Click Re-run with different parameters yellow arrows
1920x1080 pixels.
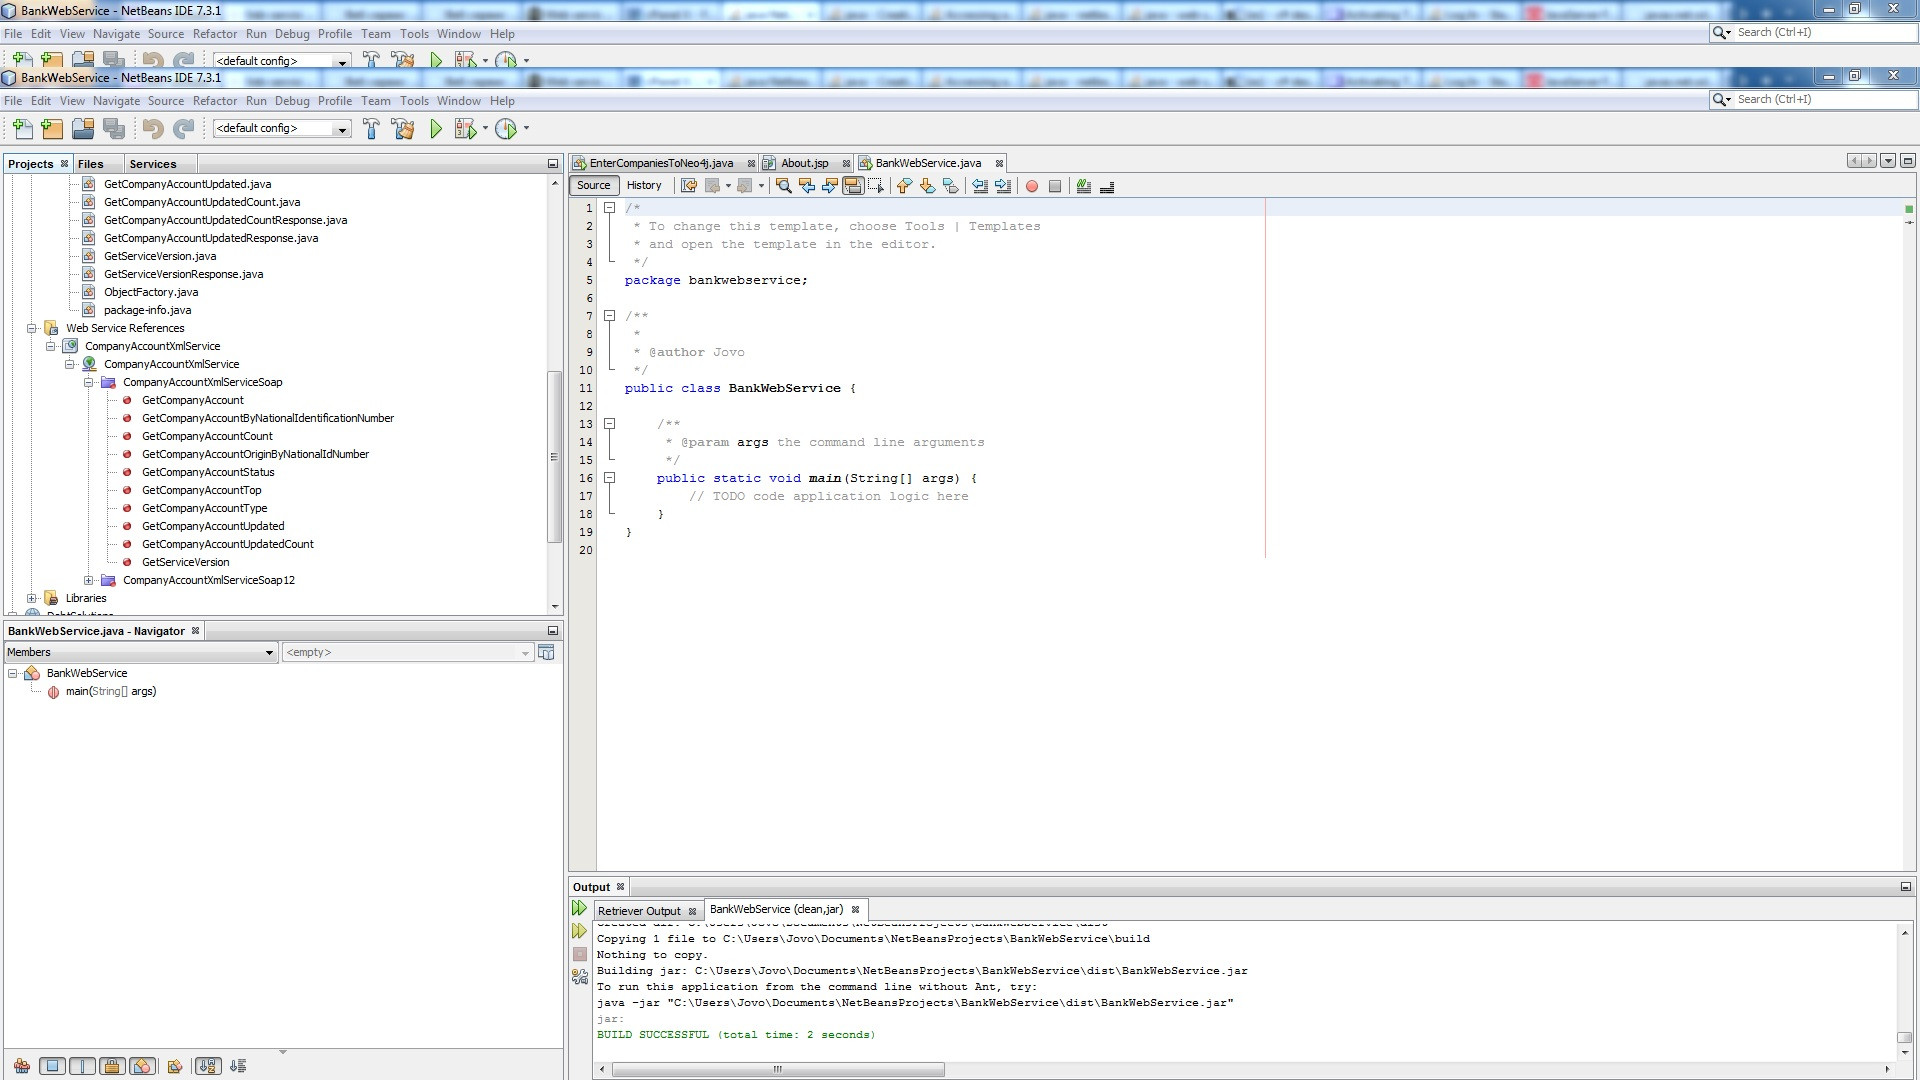tap(579, 931)
